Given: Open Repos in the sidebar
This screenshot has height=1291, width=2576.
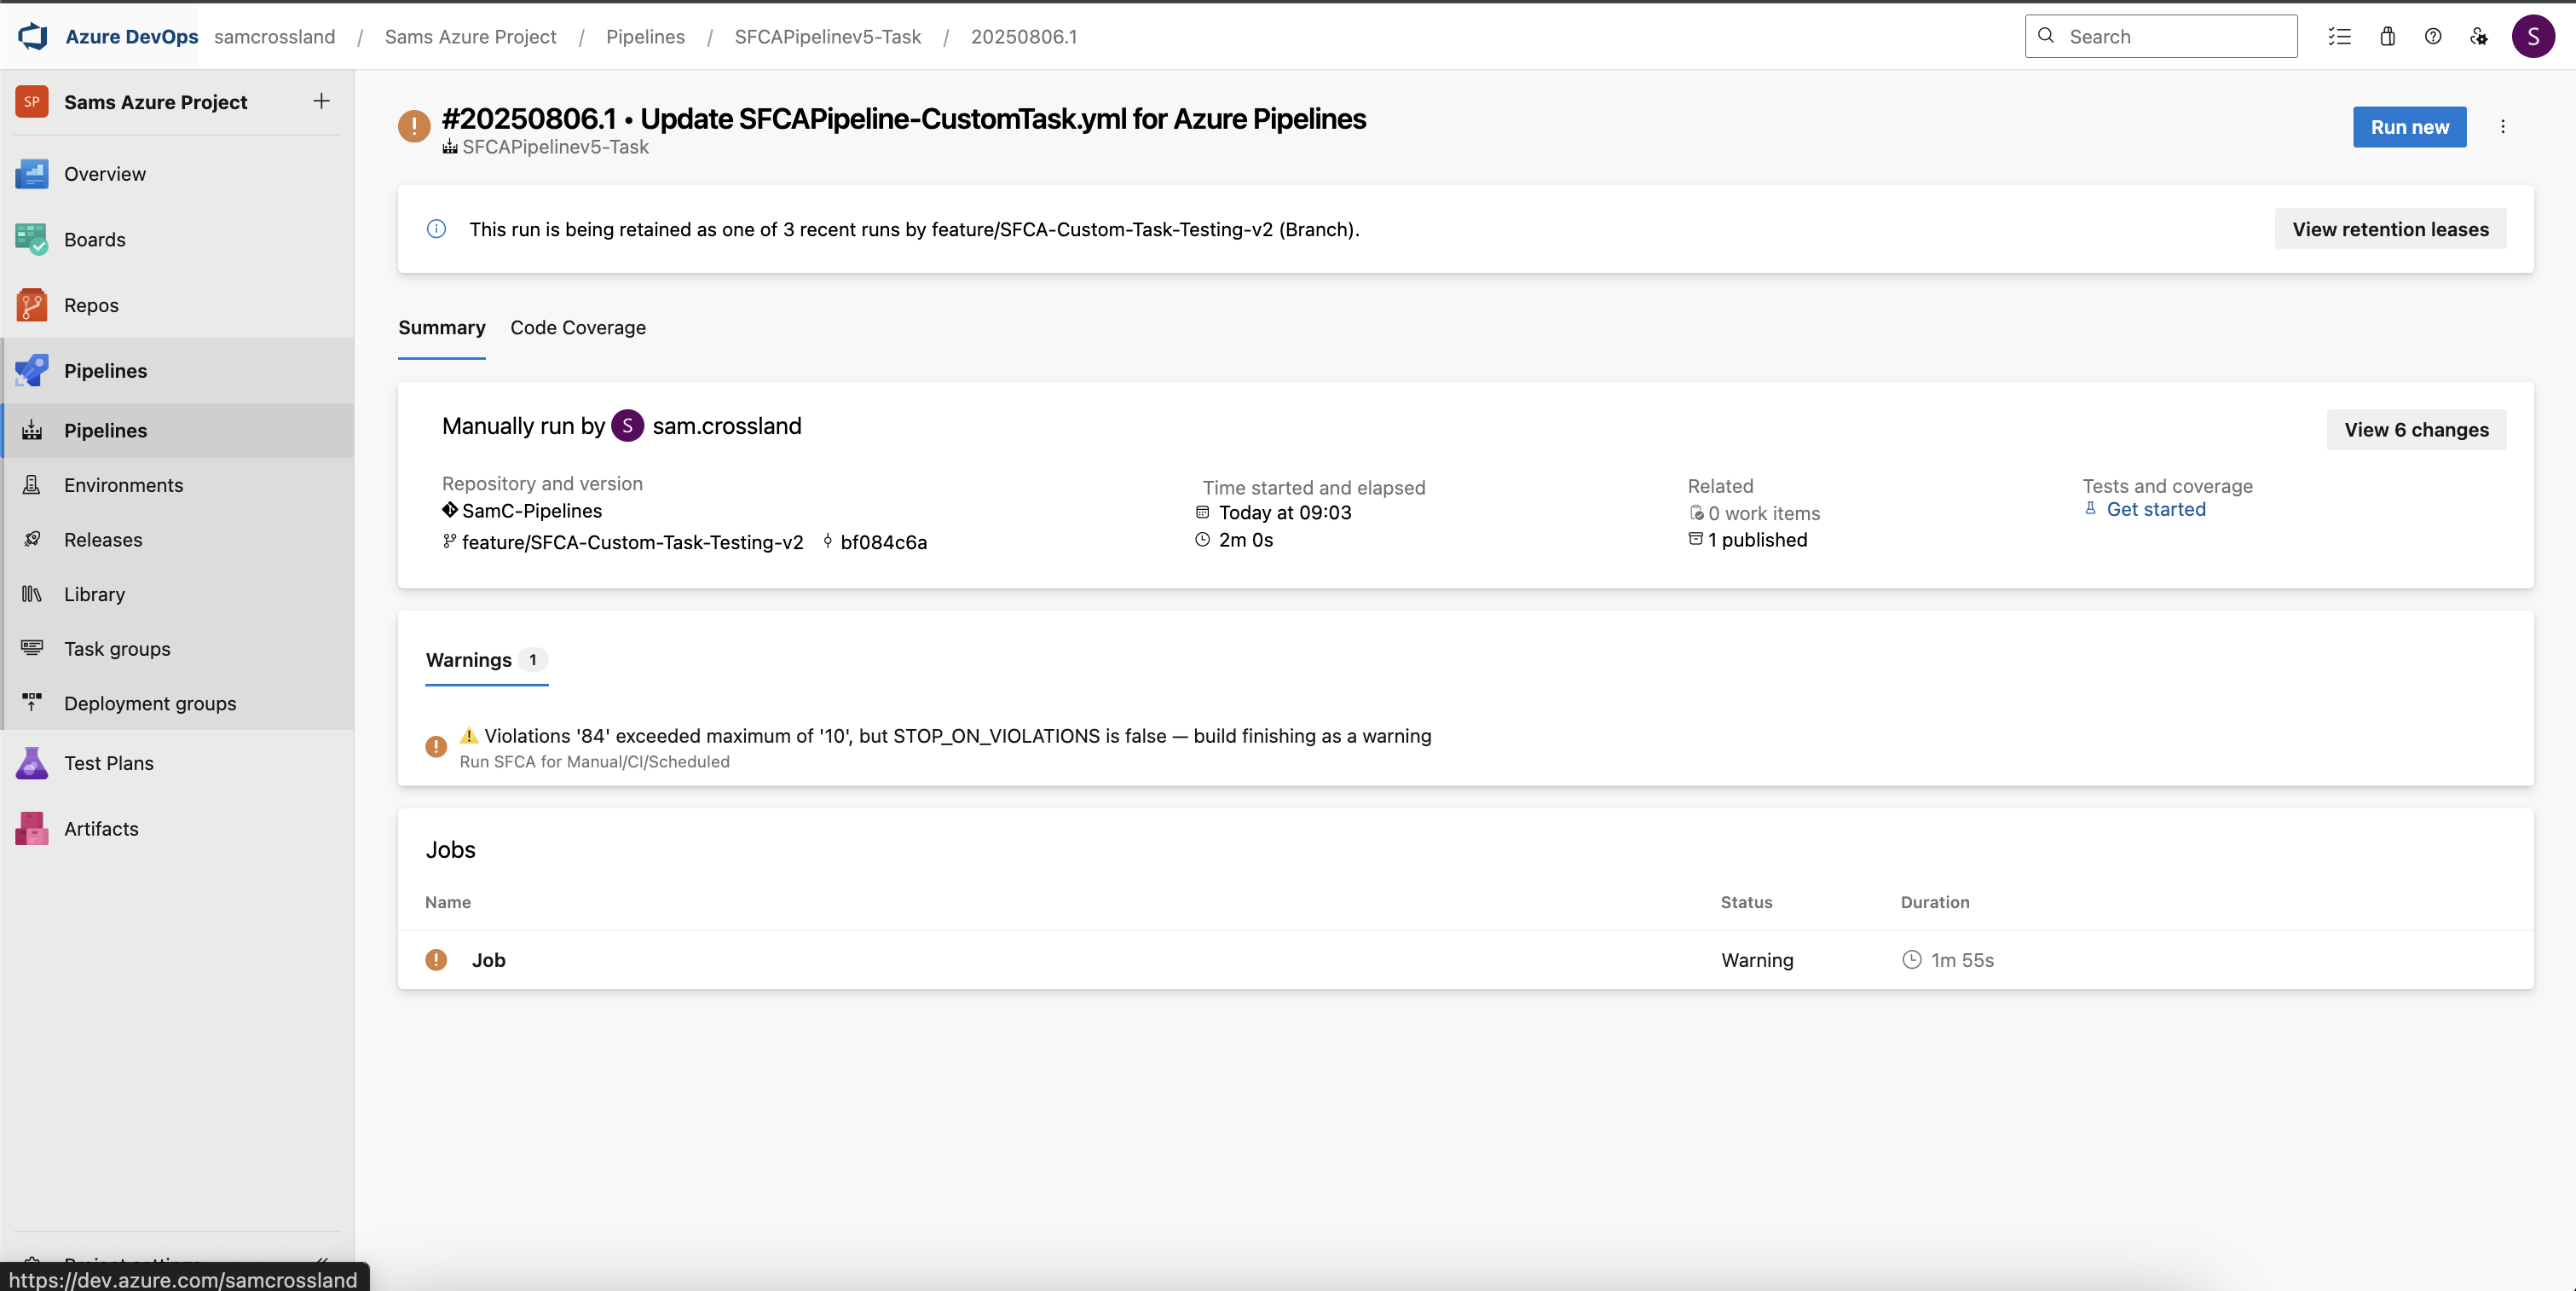Looking at the screenshot, I should pyautogui.click(x=90, y=305).
